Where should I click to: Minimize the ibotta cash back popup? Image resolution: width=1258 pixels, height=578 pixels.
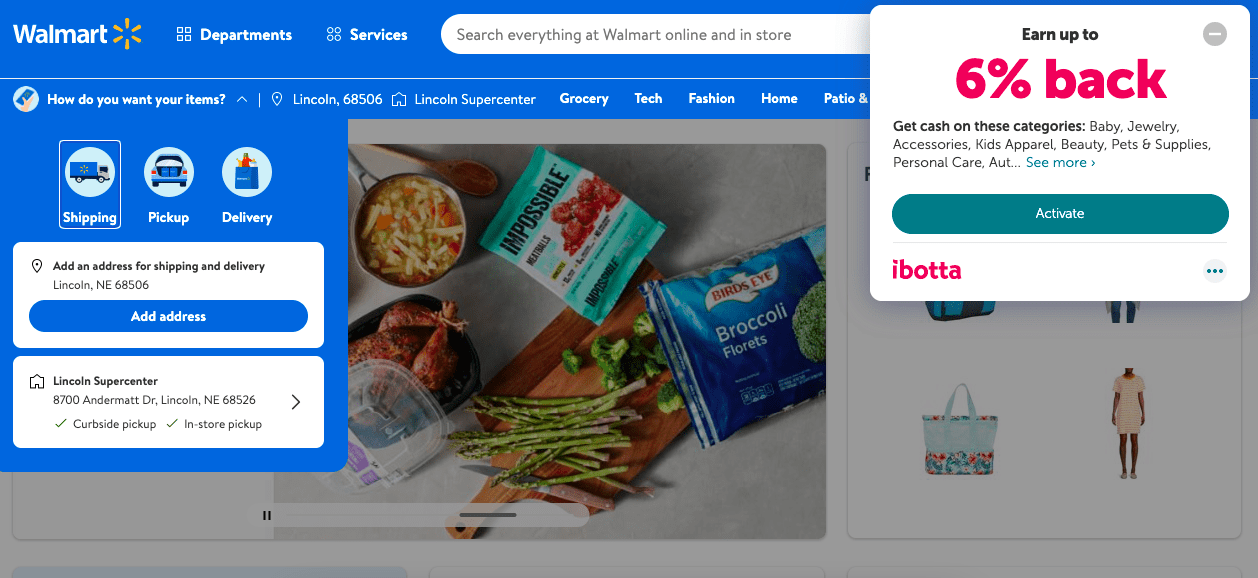coord(1214,35)
